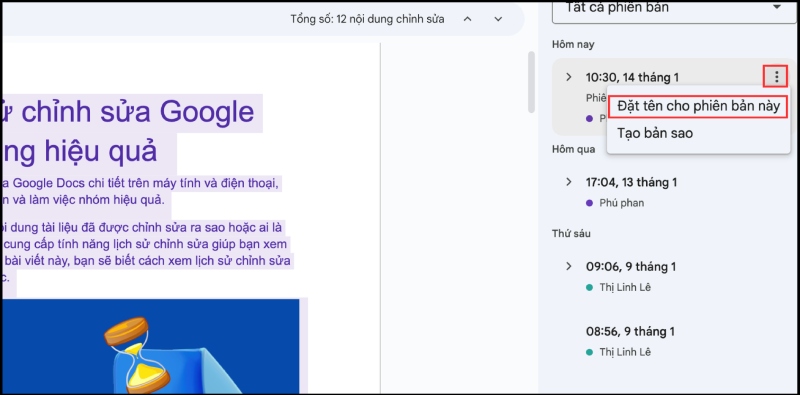This screenshot has width=800, height=395.
Task: Click the 'Tổng số: 12 nội dung chỉnh sửa' text
Action: (x=367, y=19)
